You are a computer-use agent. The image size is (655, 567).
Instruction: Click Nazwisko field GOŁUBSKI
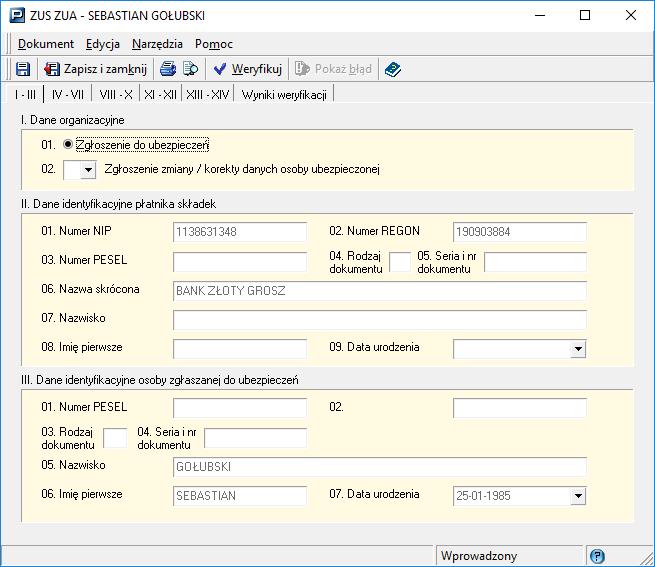[380, 467]
